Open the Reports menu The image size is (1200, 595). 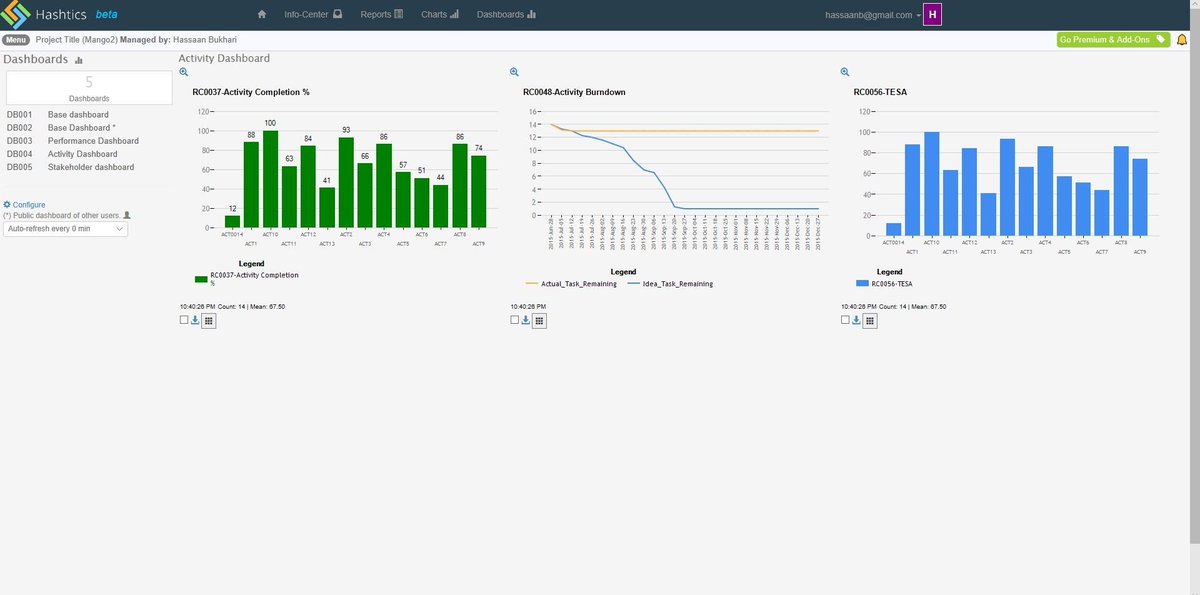click(382, 15)
